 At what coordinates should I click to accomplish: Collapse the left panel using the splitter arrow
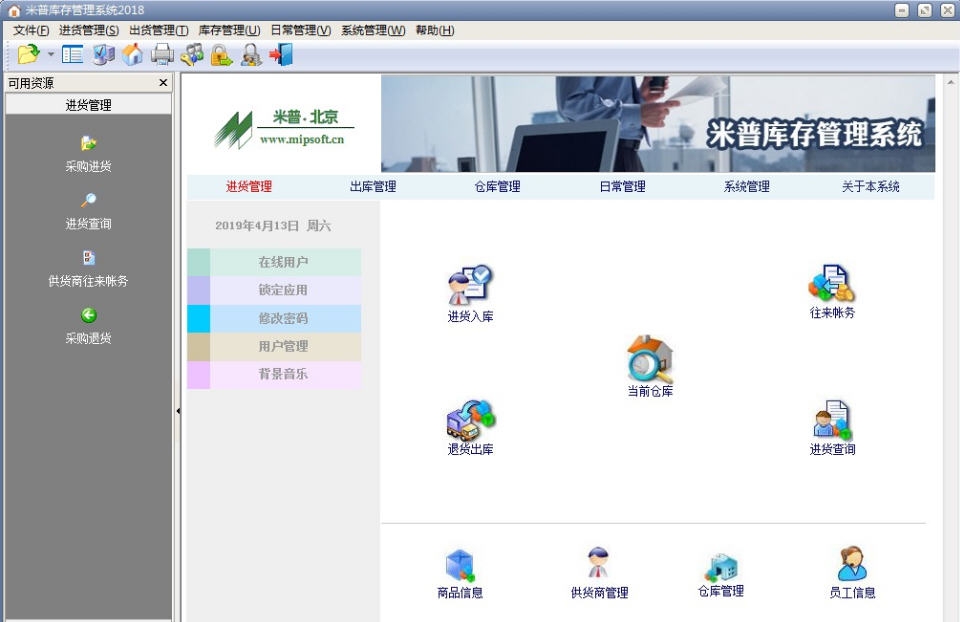coord(180,409)
